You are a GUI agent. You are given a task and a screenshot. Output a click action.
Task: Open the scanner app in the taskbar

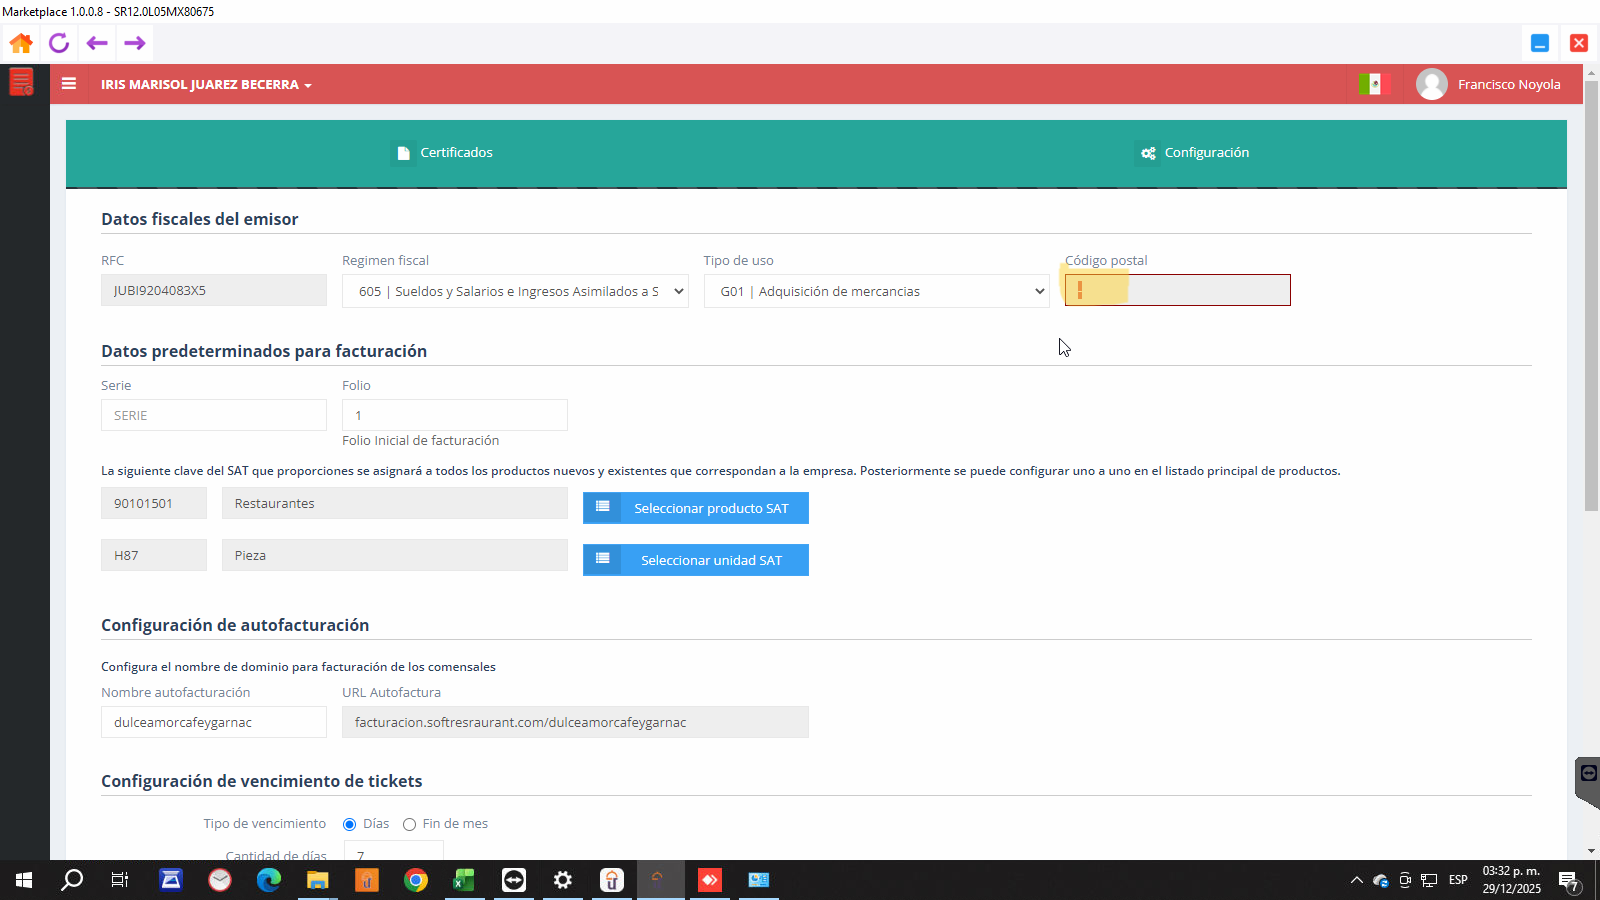[x=171, y=880]
